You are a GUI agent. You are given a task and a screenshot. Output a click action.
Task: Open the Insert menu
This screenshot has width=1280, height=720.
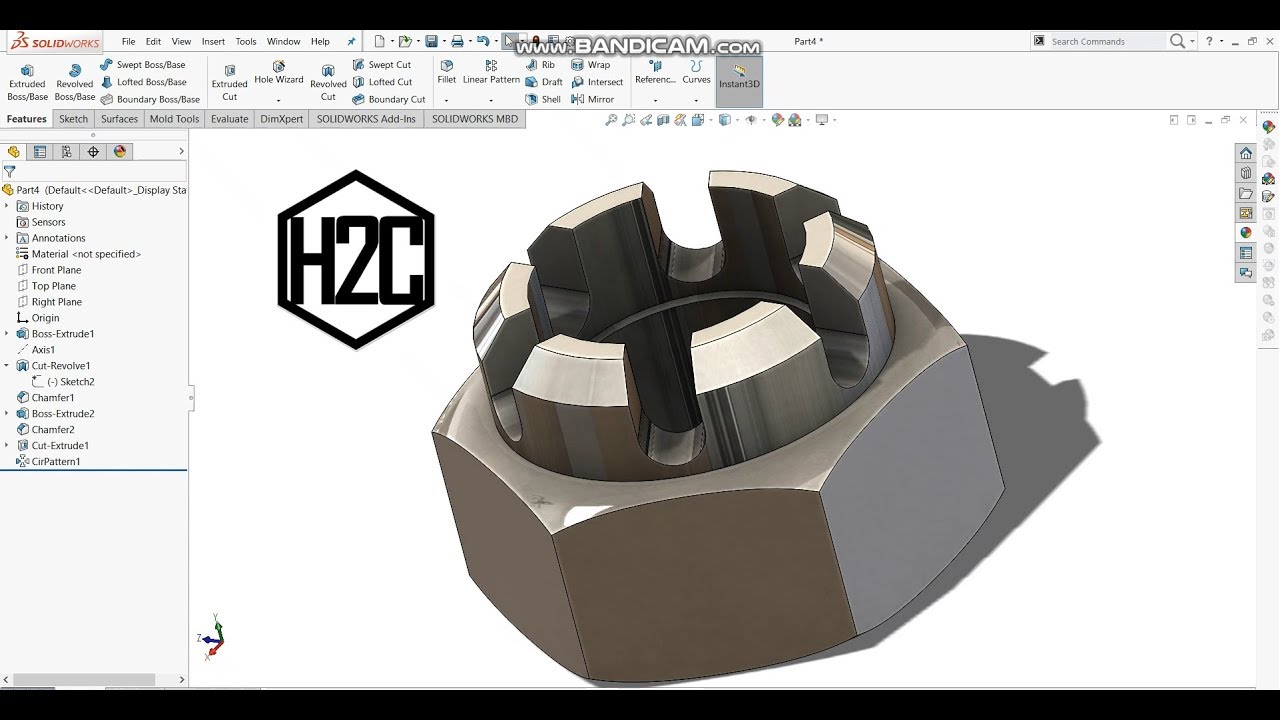click(213, 42)
